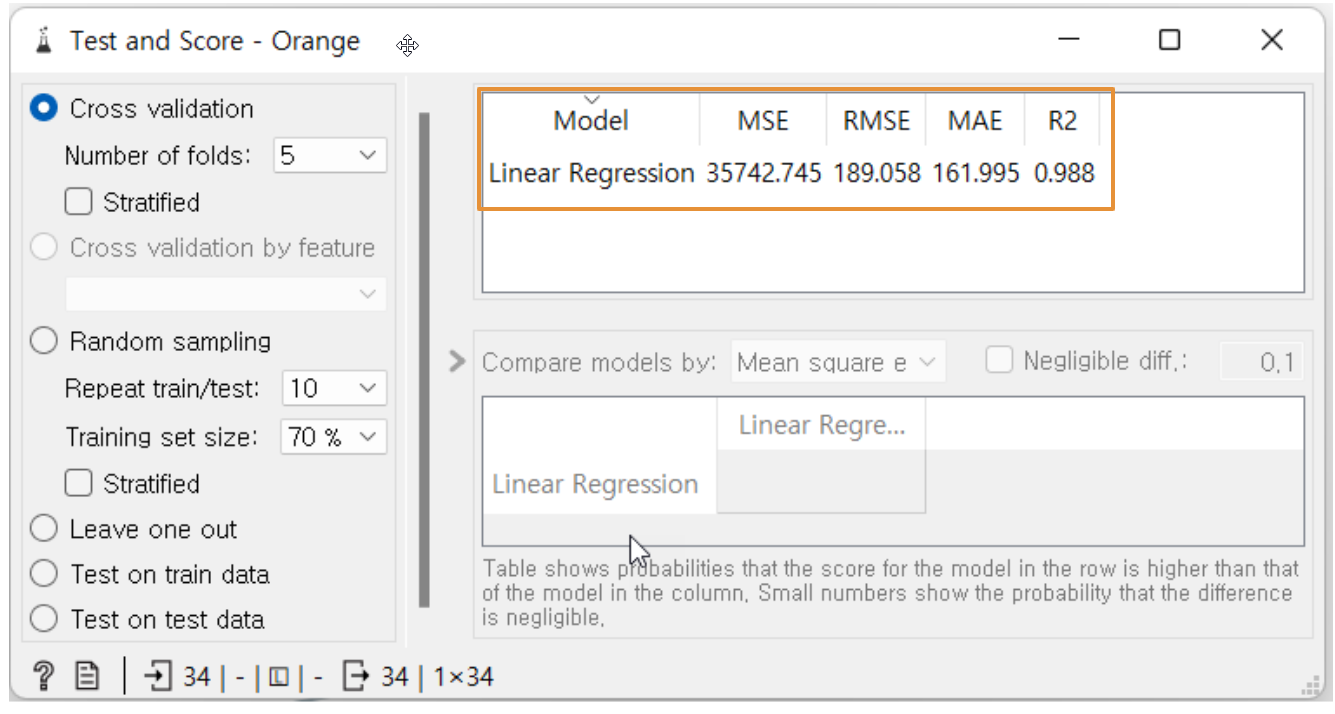Open the Repeat train/test dropdown
1335x714 pixels.
(x=334, y=388)
